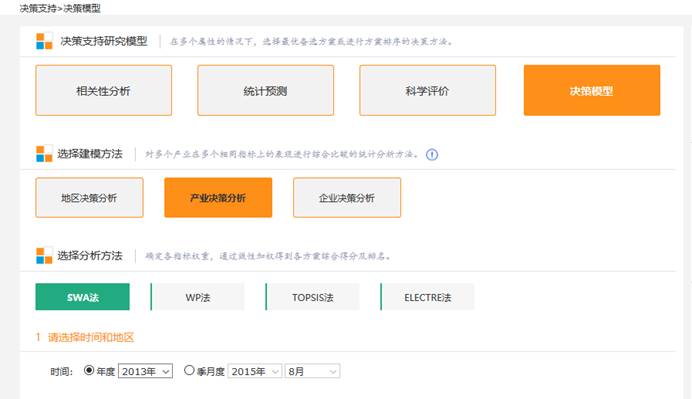Open the 科学评价 model tab
Image resolution: width=692 pixels, height=399 pixels.
pos(428,90)
